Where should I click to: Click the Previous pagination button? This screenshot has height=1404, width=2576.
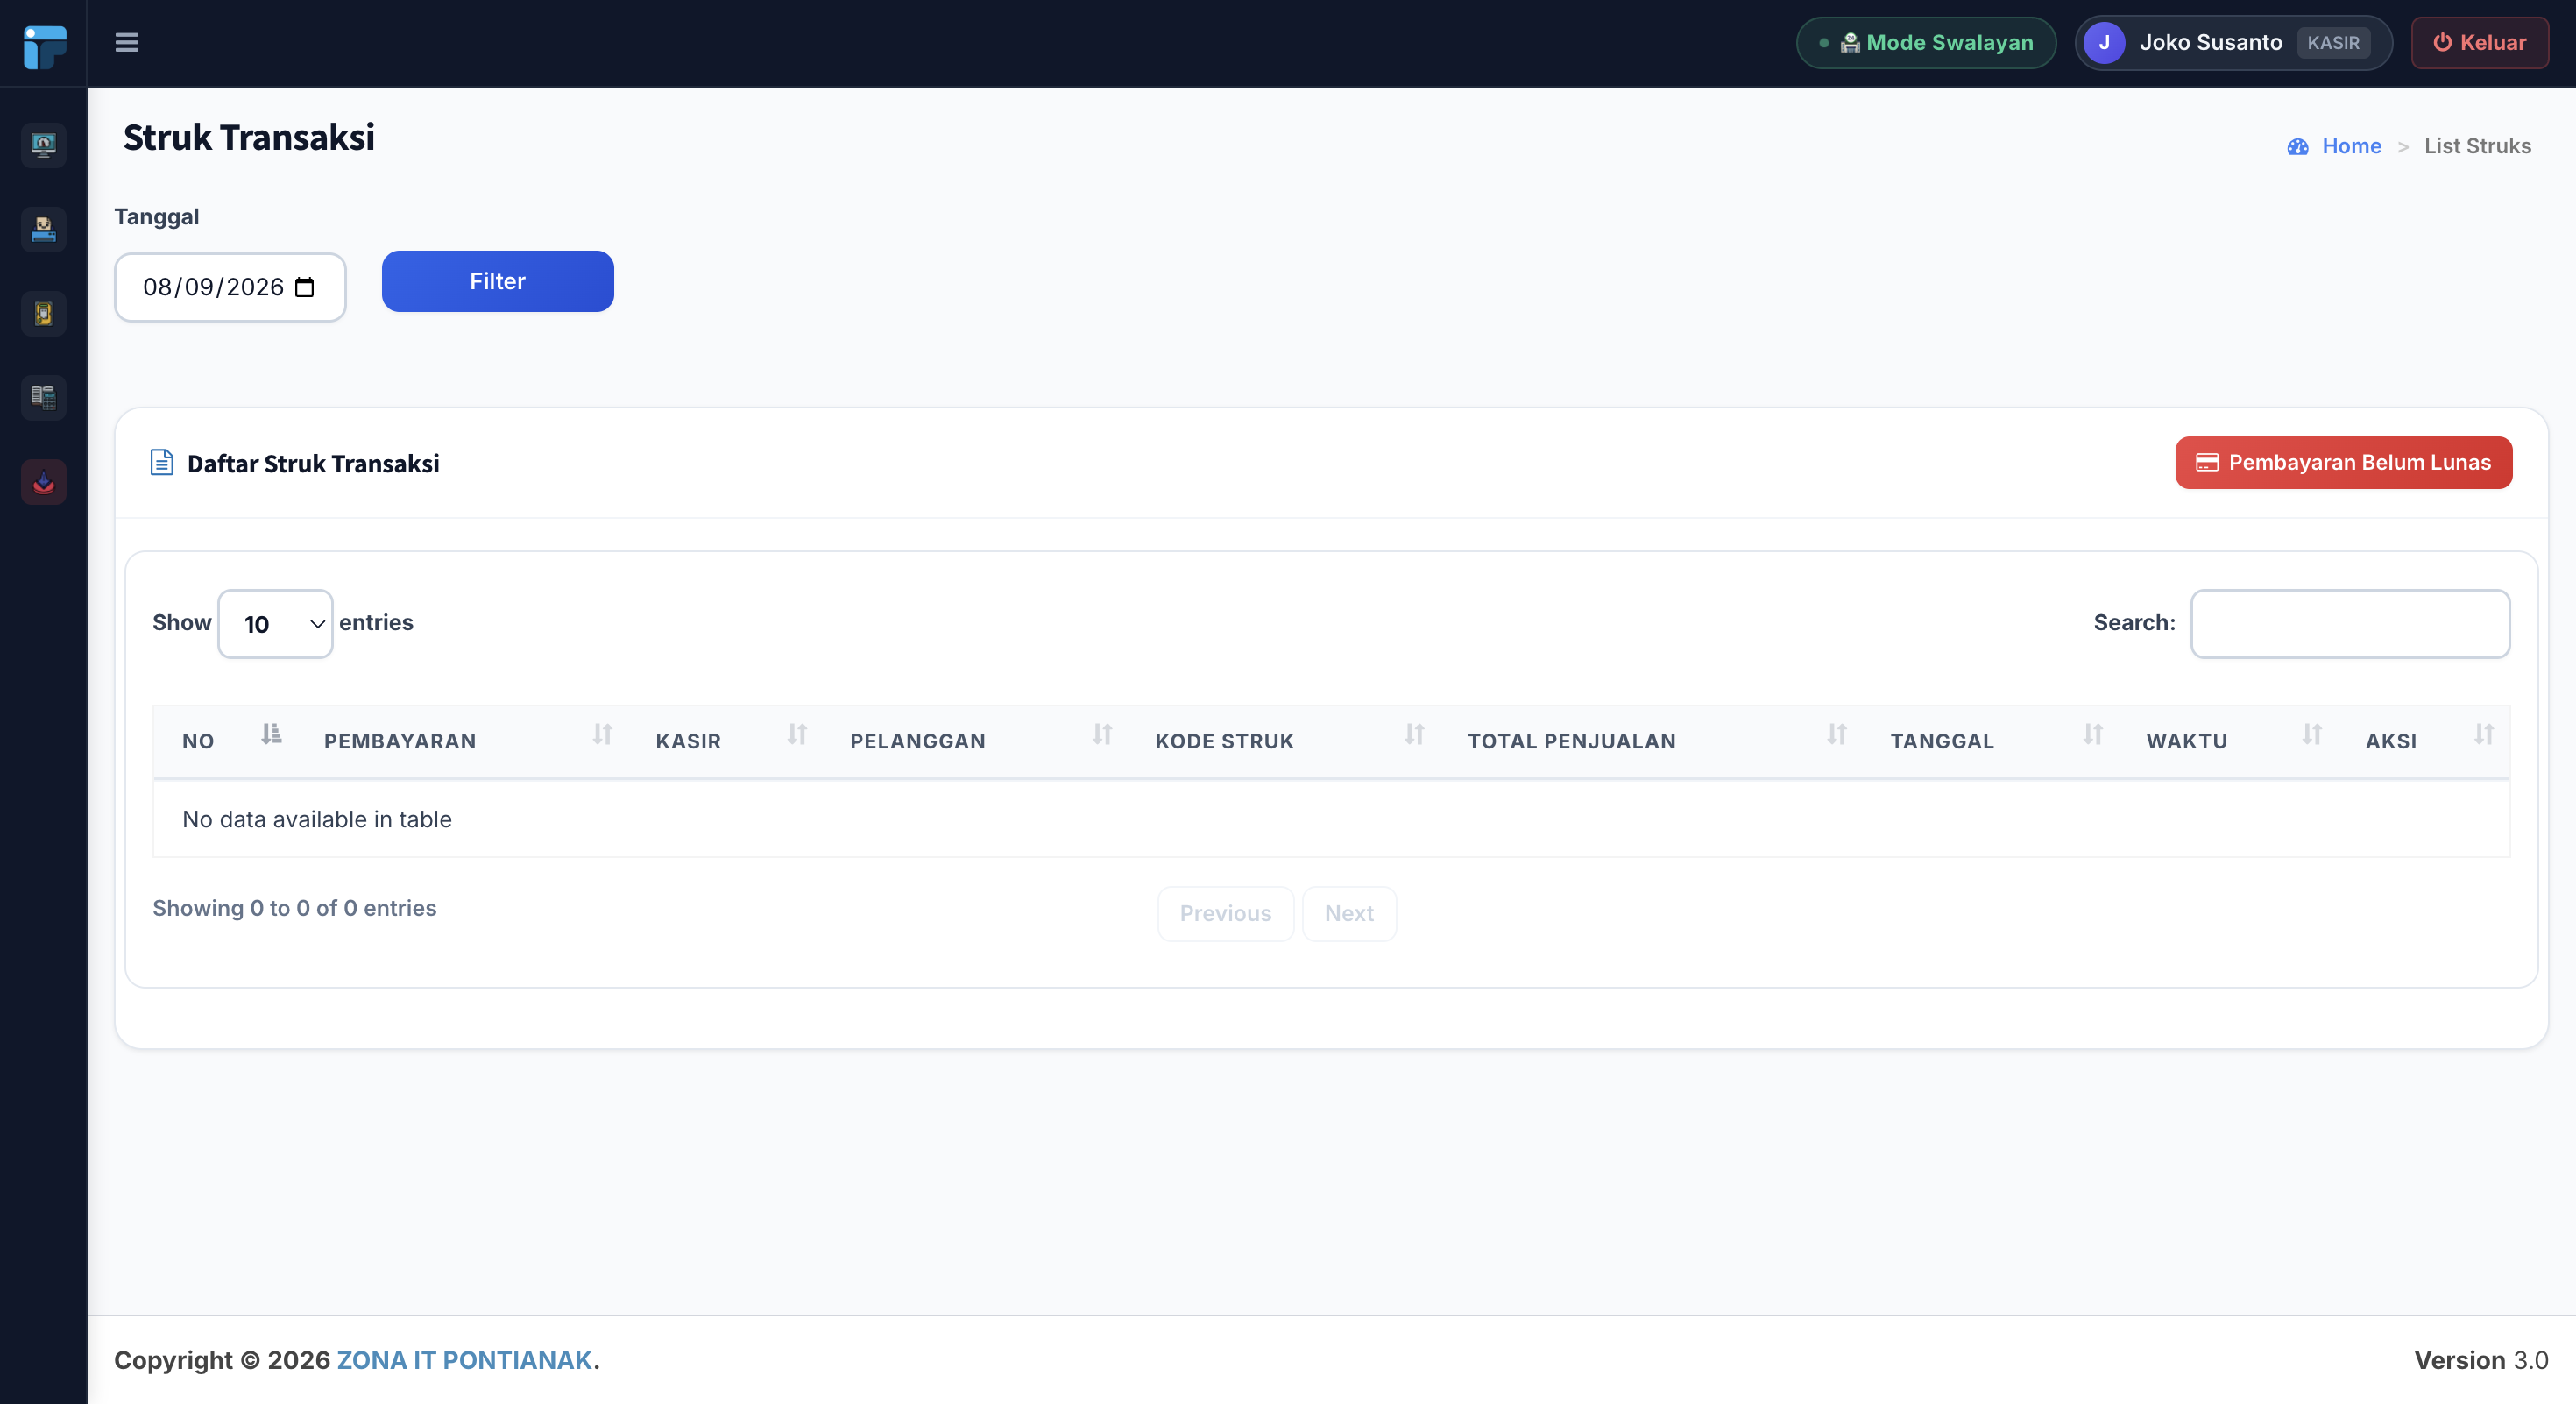tap(1225, 913)
